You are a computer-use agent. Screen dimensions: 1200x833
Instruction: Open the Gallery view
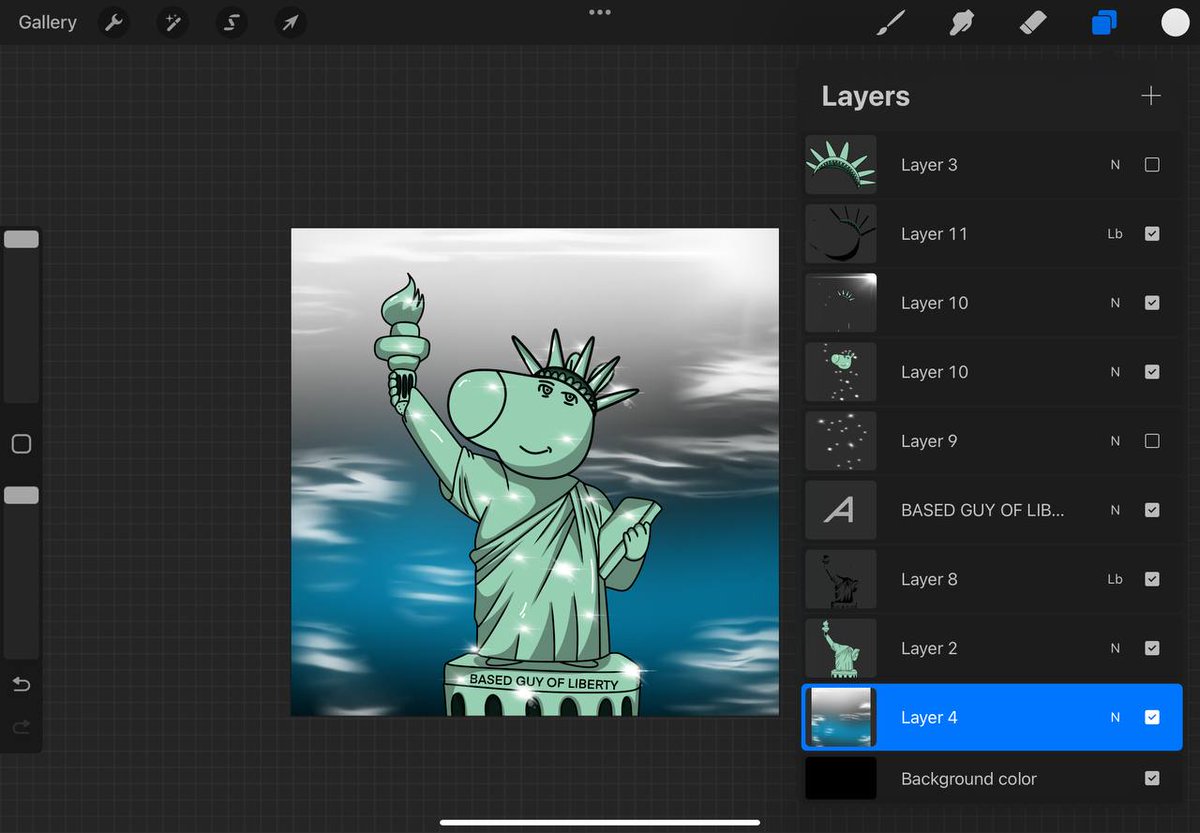[x=47, y=22]
